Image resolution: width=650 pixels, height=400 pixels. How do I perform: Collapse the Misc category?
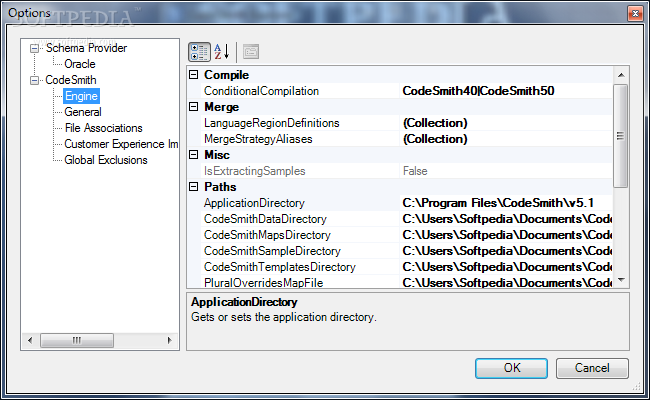point(194,155)
